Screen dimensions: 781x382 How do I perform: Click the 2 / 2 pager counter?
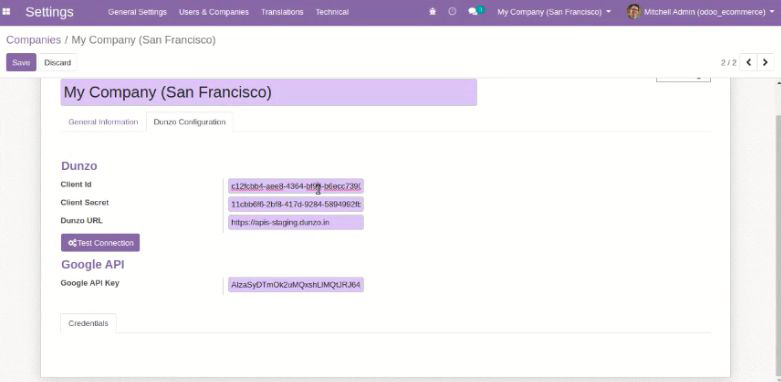[728, 63]
